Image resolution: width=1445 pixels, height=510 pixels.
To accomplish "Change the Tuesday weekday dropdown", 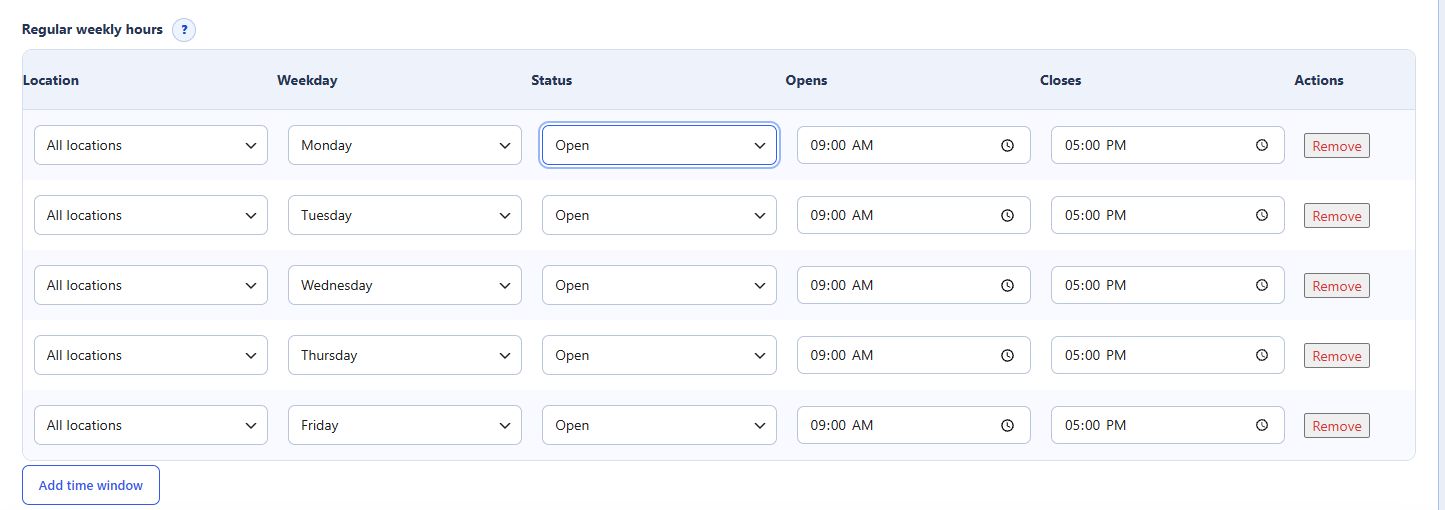I will 405,215.
